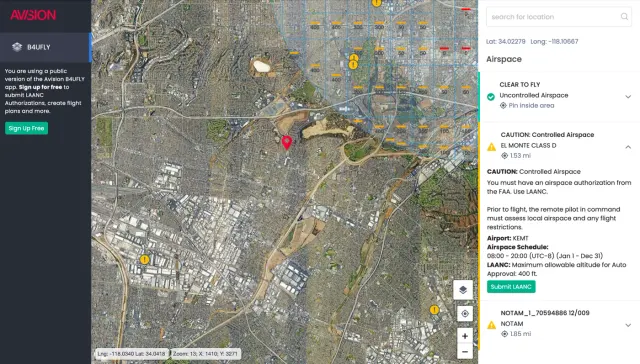
Task: Submit LAANC authorization request
Action: (511, 286)
